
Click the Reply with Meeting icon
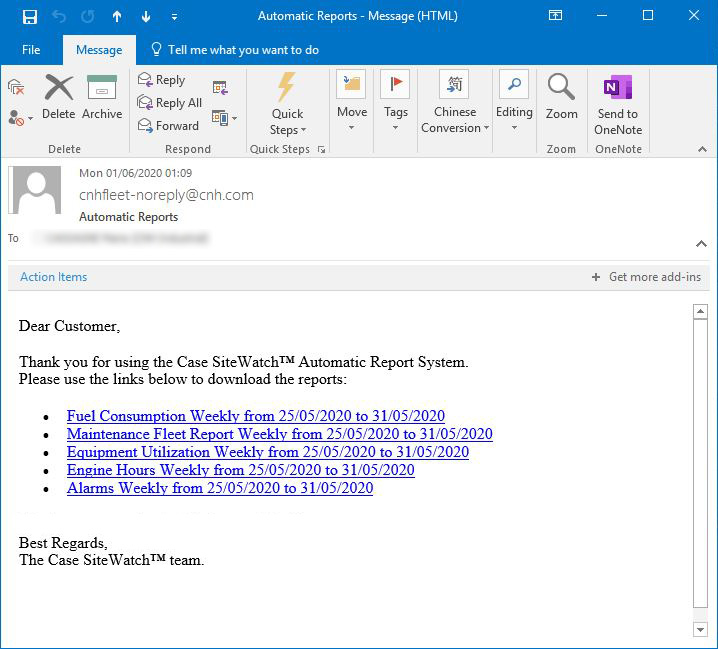coord(220,87)
